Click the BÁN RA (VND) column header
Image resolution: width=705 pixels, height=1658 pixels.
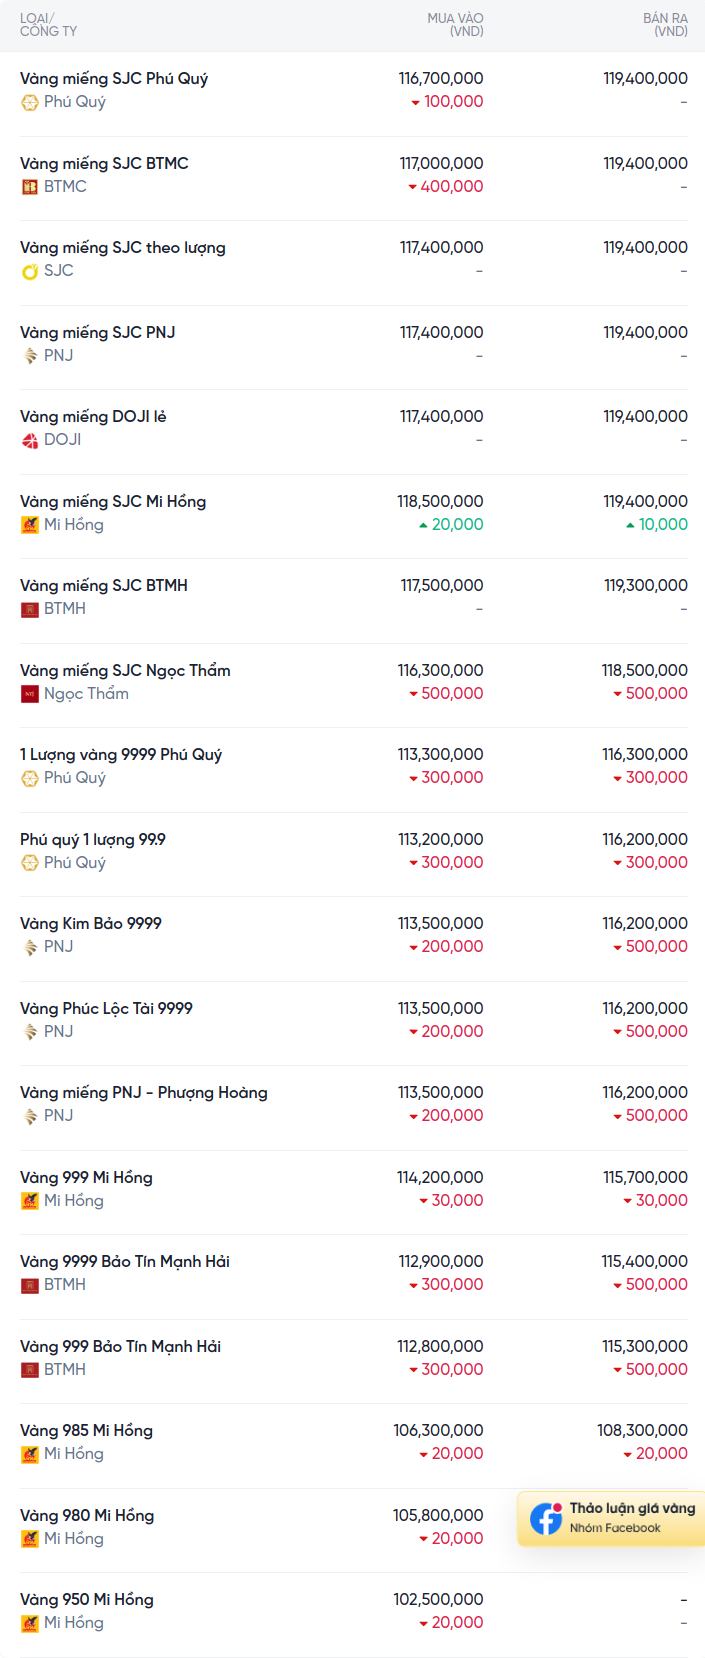(x=665, y=25)
